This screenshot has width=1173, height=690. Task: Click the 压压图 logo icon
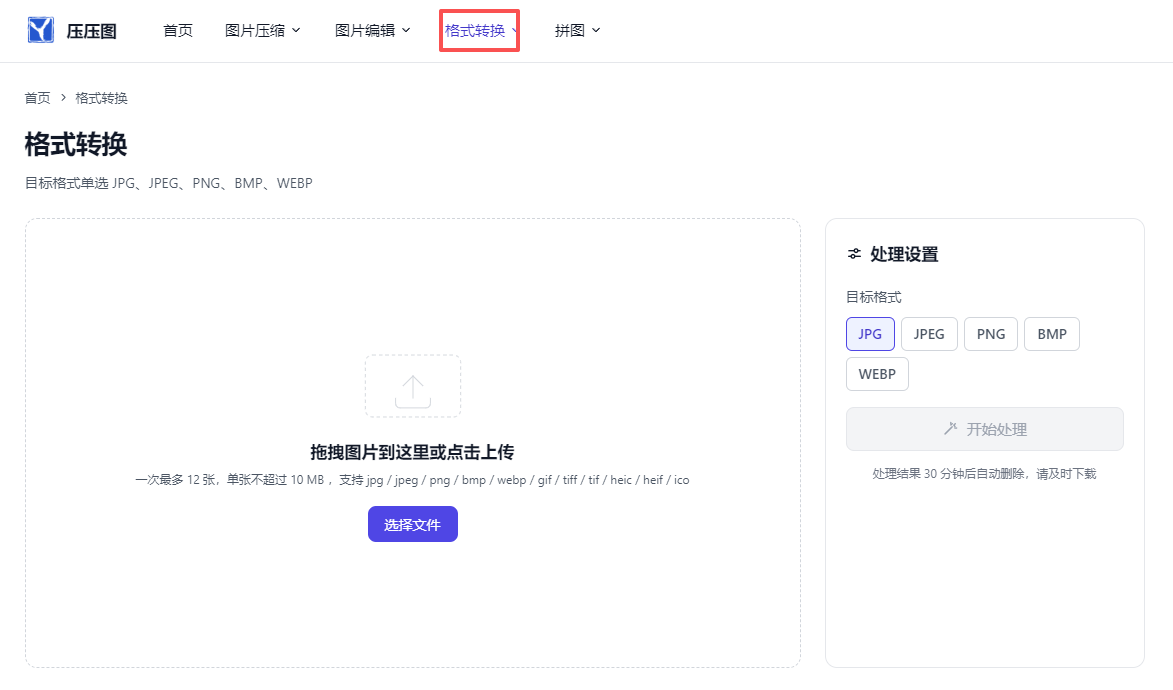click(x=40, y=30)
